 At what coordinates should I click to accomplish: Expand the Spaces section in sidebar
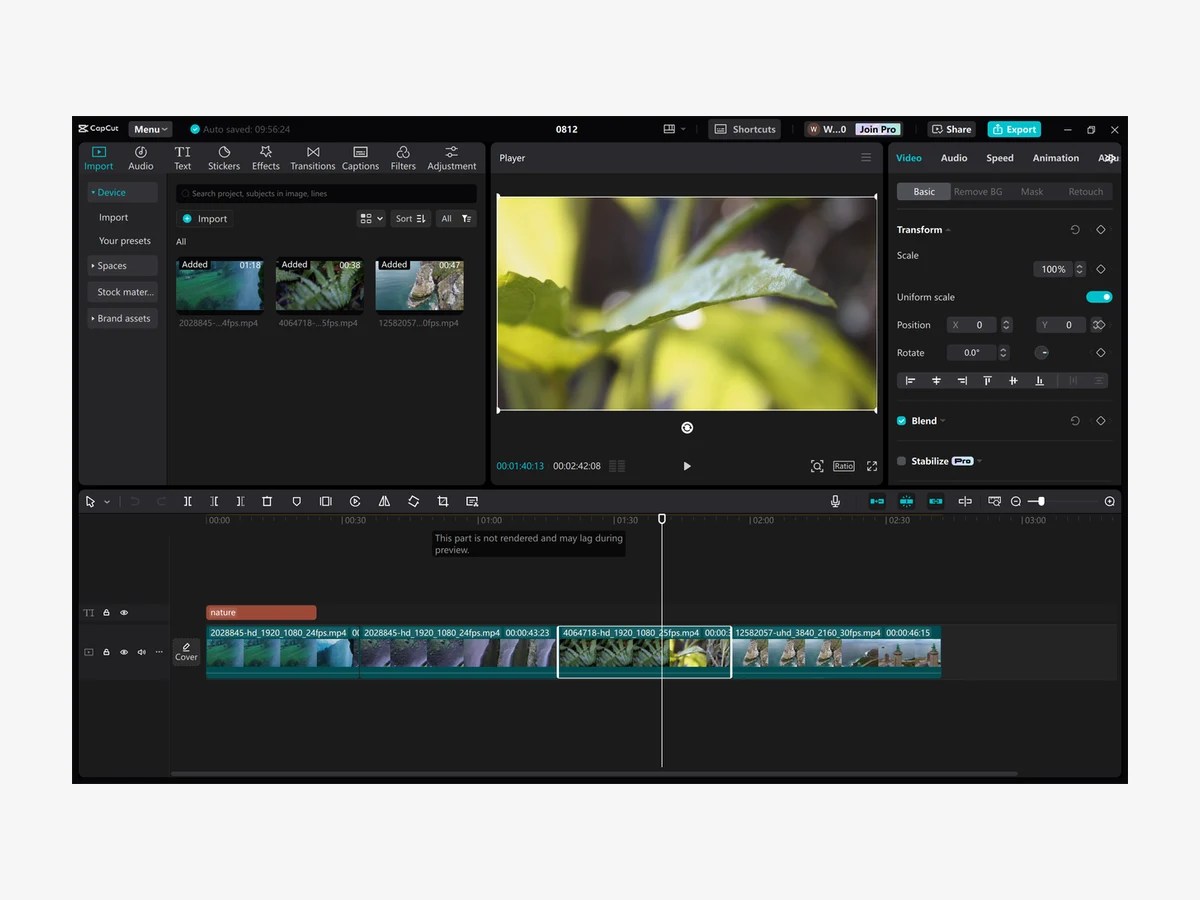(x=122, y=266)
